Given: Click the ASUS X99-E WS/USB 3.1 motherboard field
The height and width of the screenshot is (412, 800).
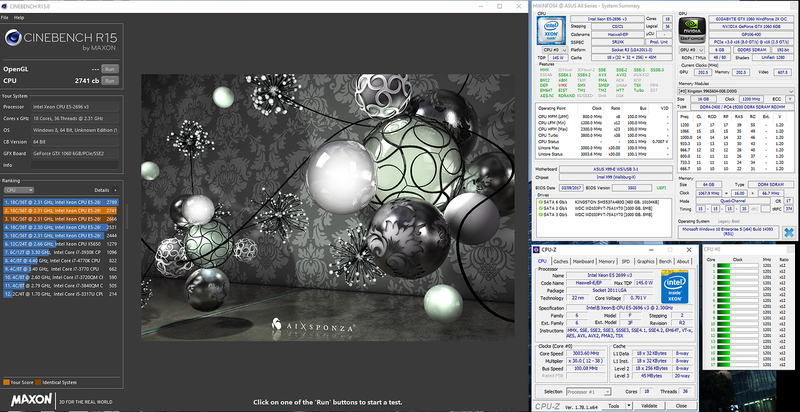Looking at the screenshot, I should click(616, 169).
